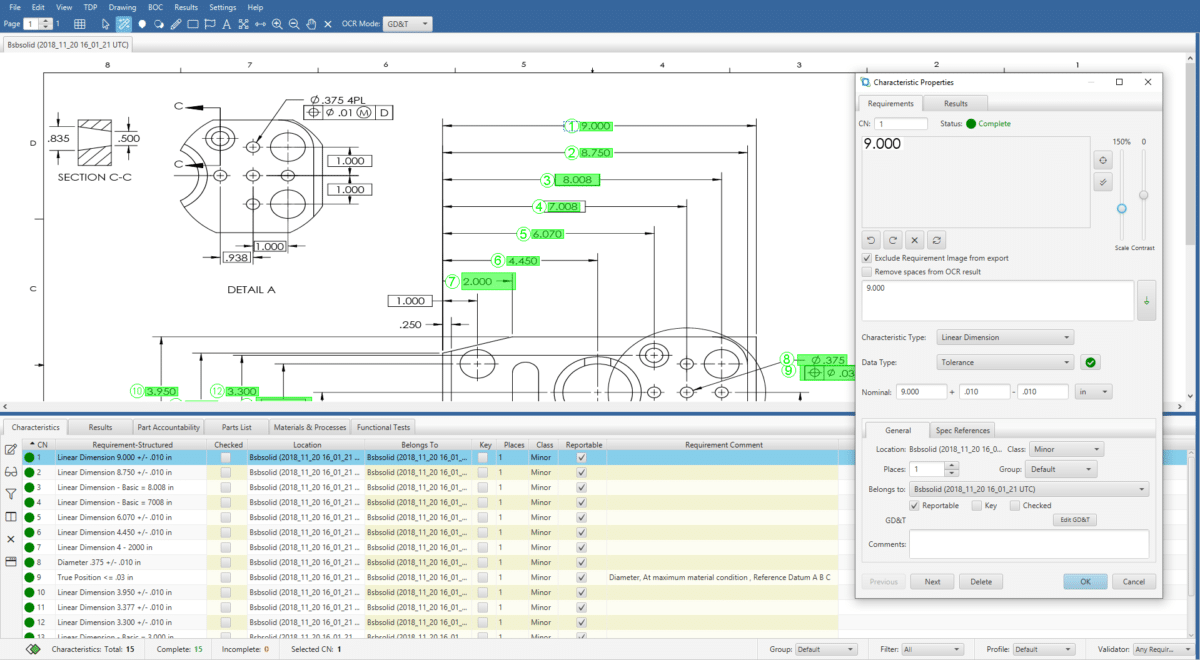Click the glasses icon in left sidebar
1200x660 pixels.
pos(11,472)
